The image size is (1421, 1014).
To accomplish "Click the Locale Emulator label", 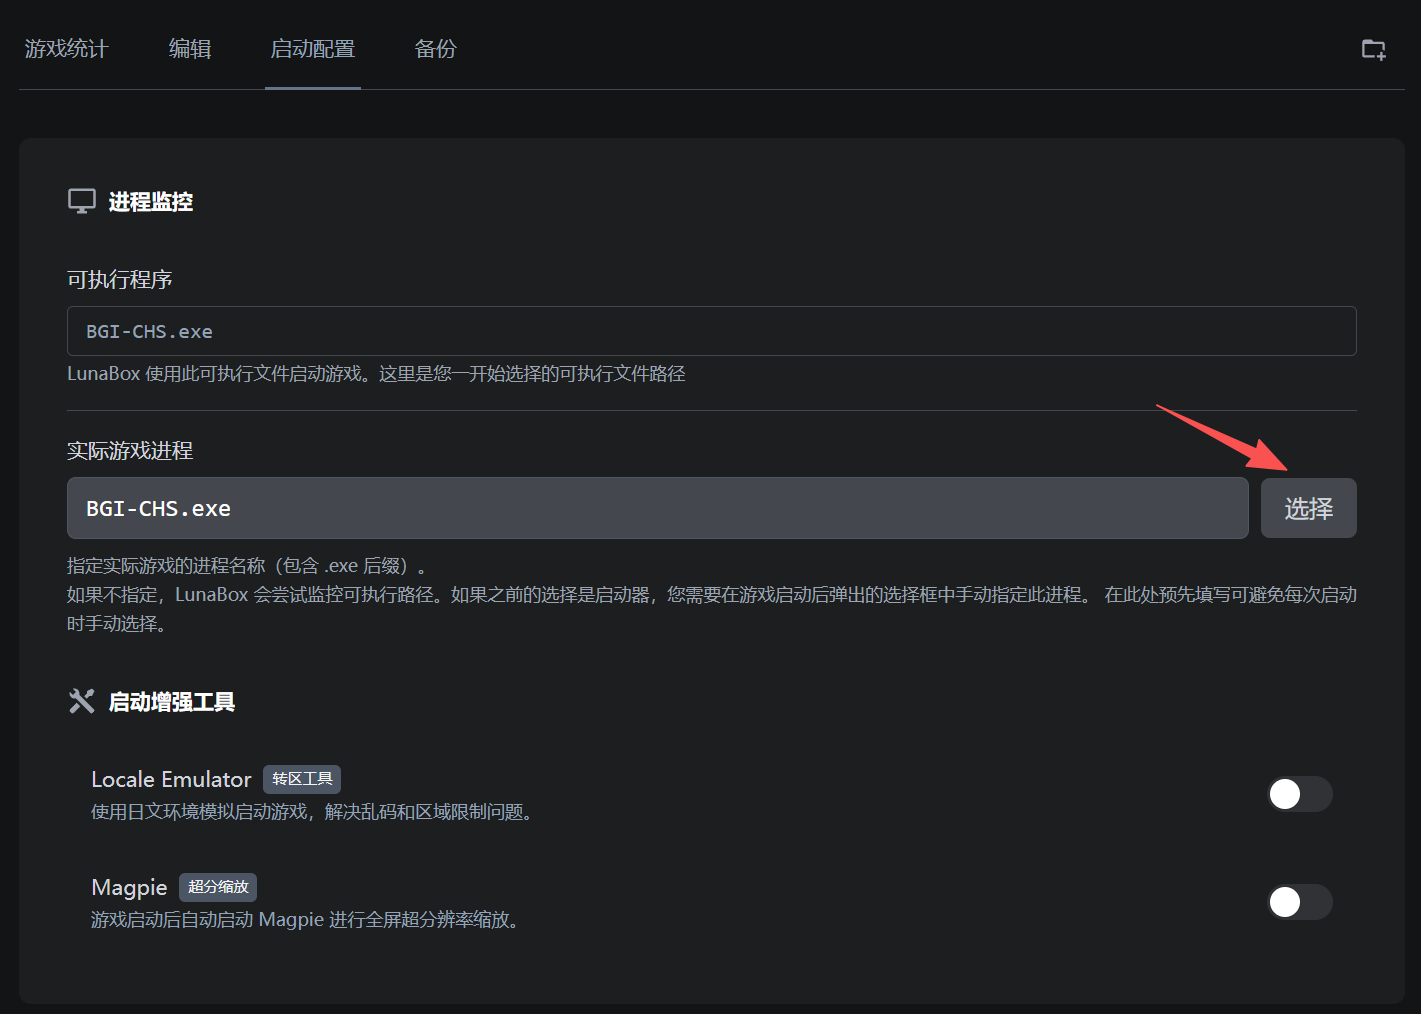I will (x=171, y=779).
